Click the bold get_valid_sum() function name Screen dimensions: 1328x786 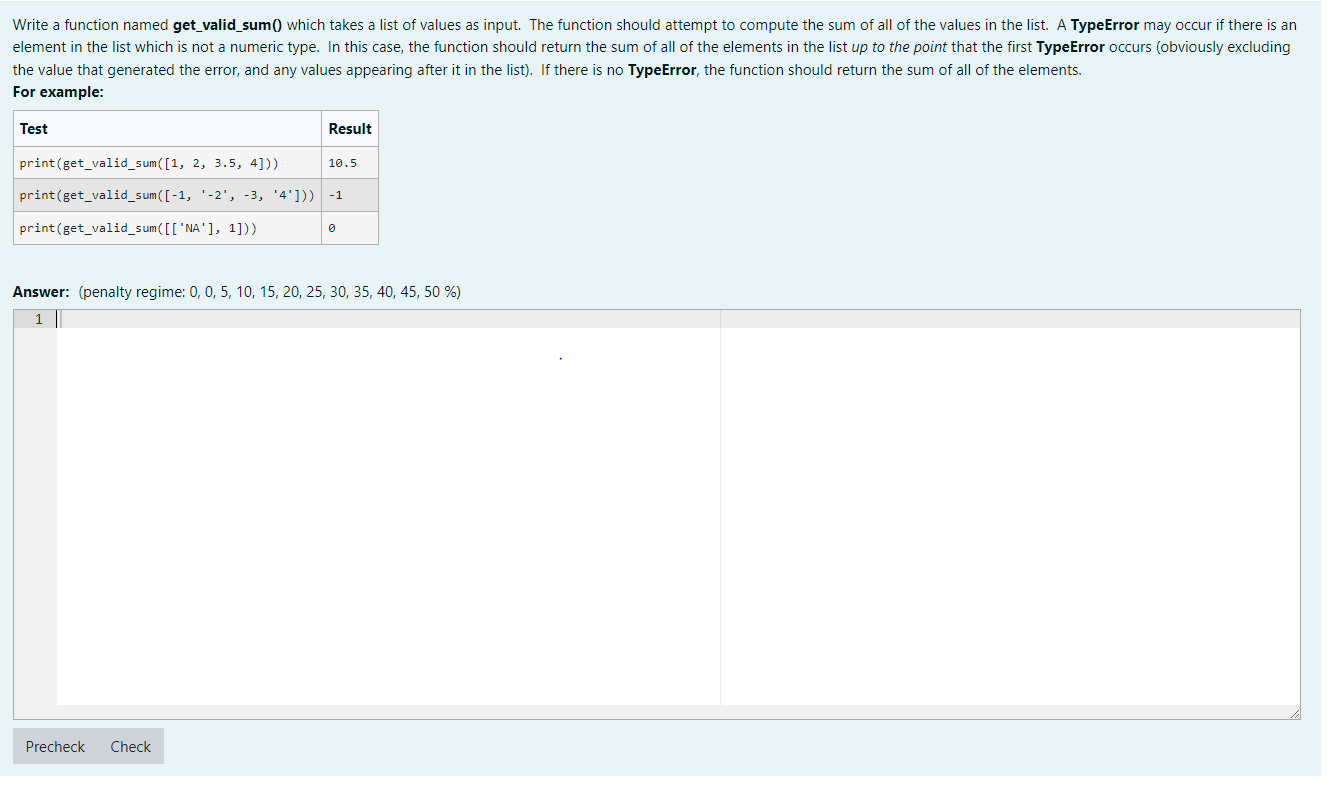pos(227,24)
